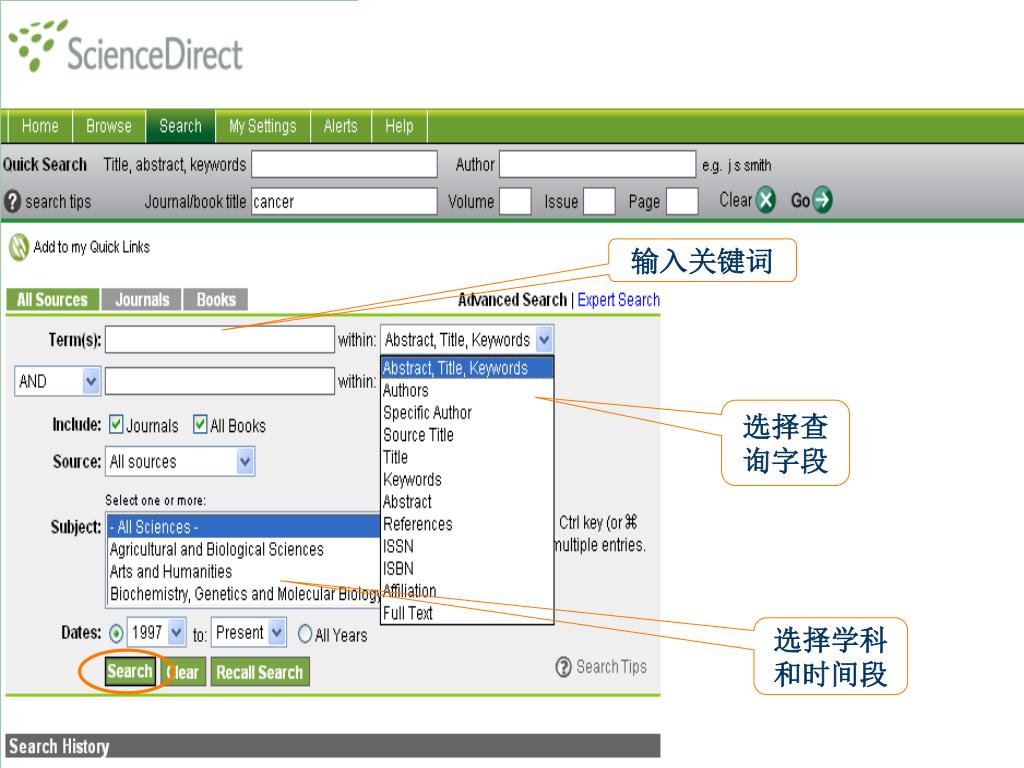Switch to the Journals tab
This screenshot has height=768, width=1024.
click(142, 300)
